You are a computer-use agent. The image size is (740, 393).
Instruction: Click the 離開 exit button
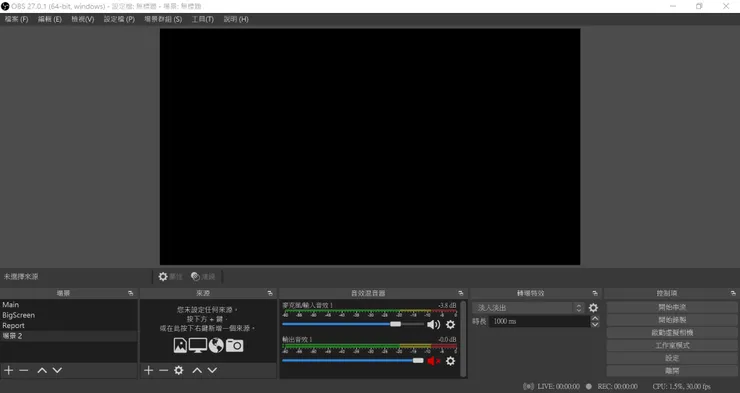click(672, 371)
